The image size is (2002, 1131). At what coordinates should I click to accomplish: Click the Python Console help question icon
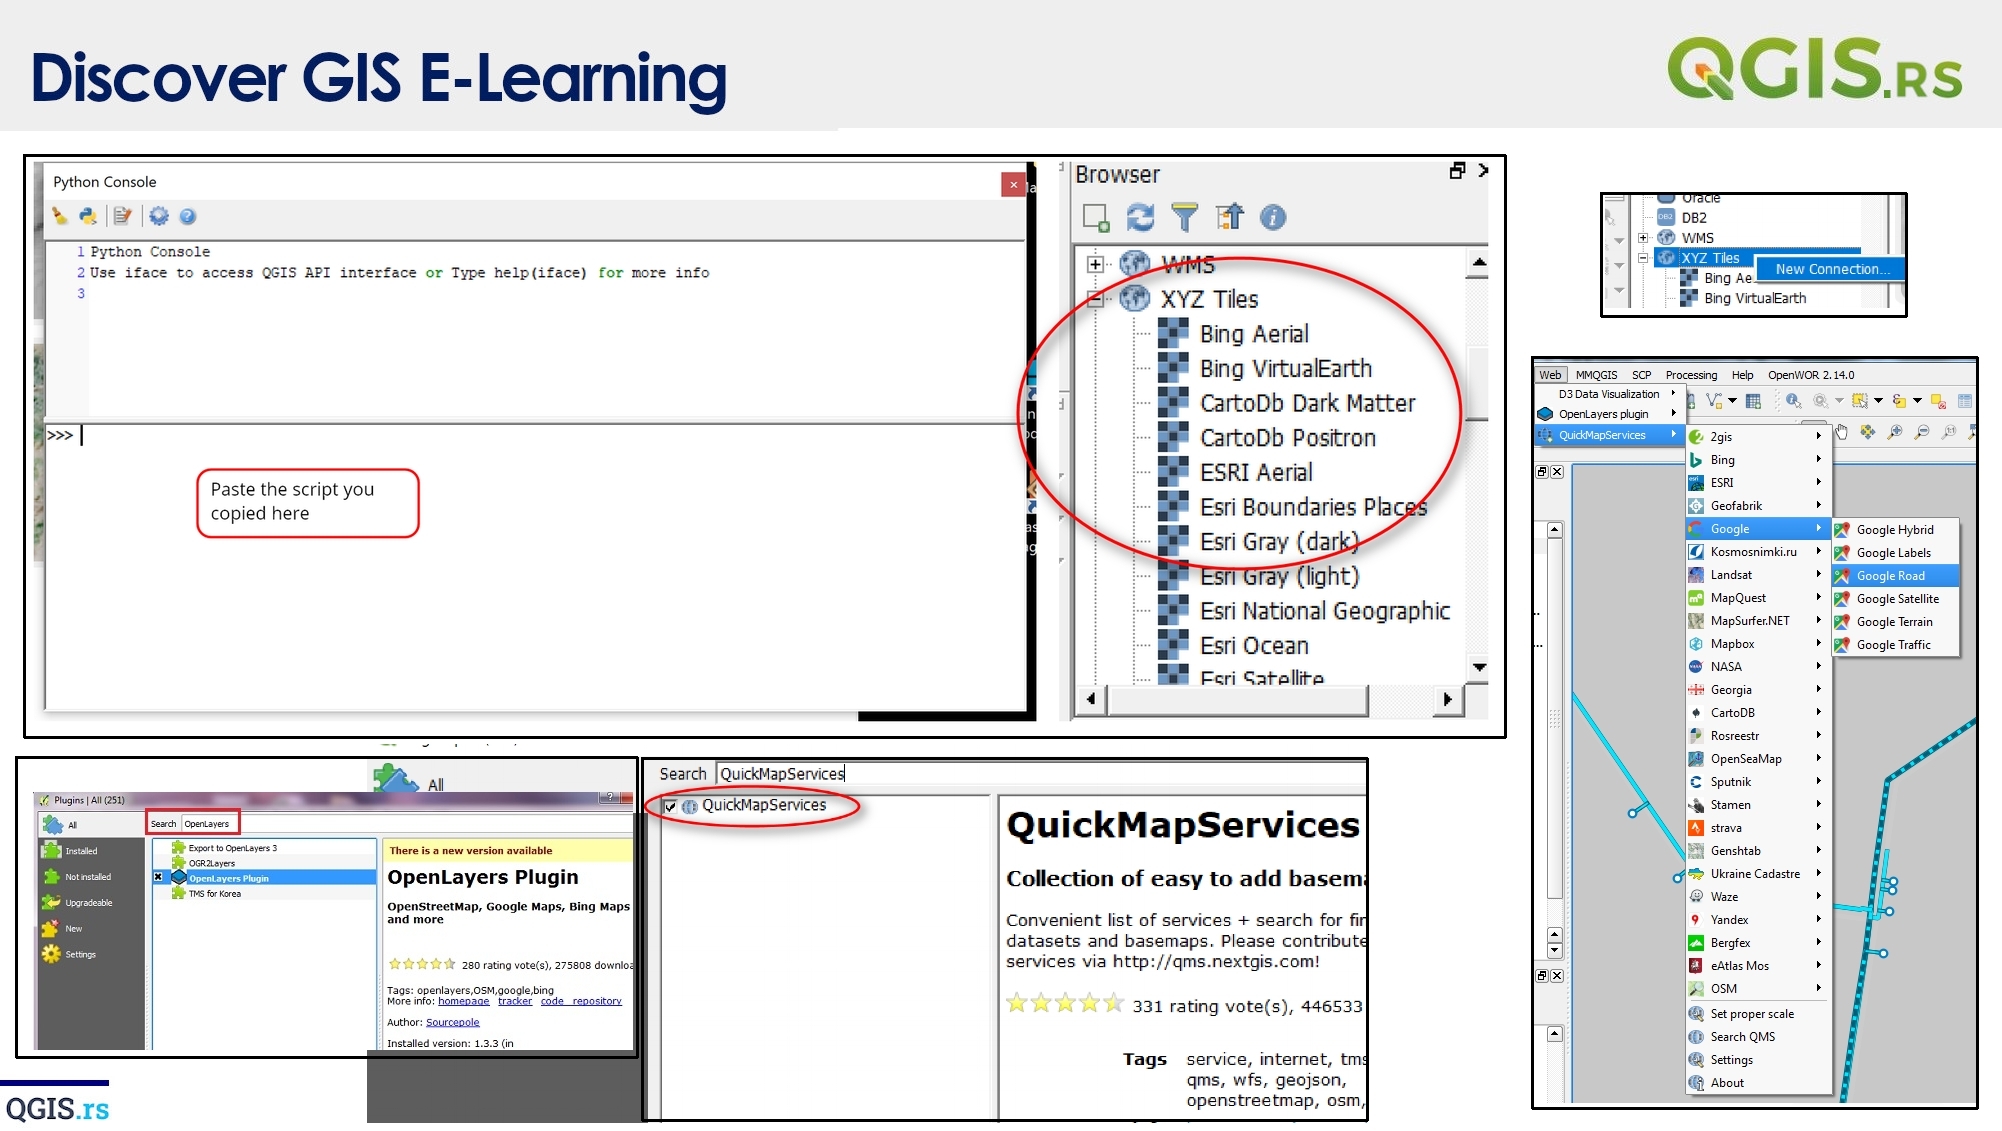(x=188, y=216)
